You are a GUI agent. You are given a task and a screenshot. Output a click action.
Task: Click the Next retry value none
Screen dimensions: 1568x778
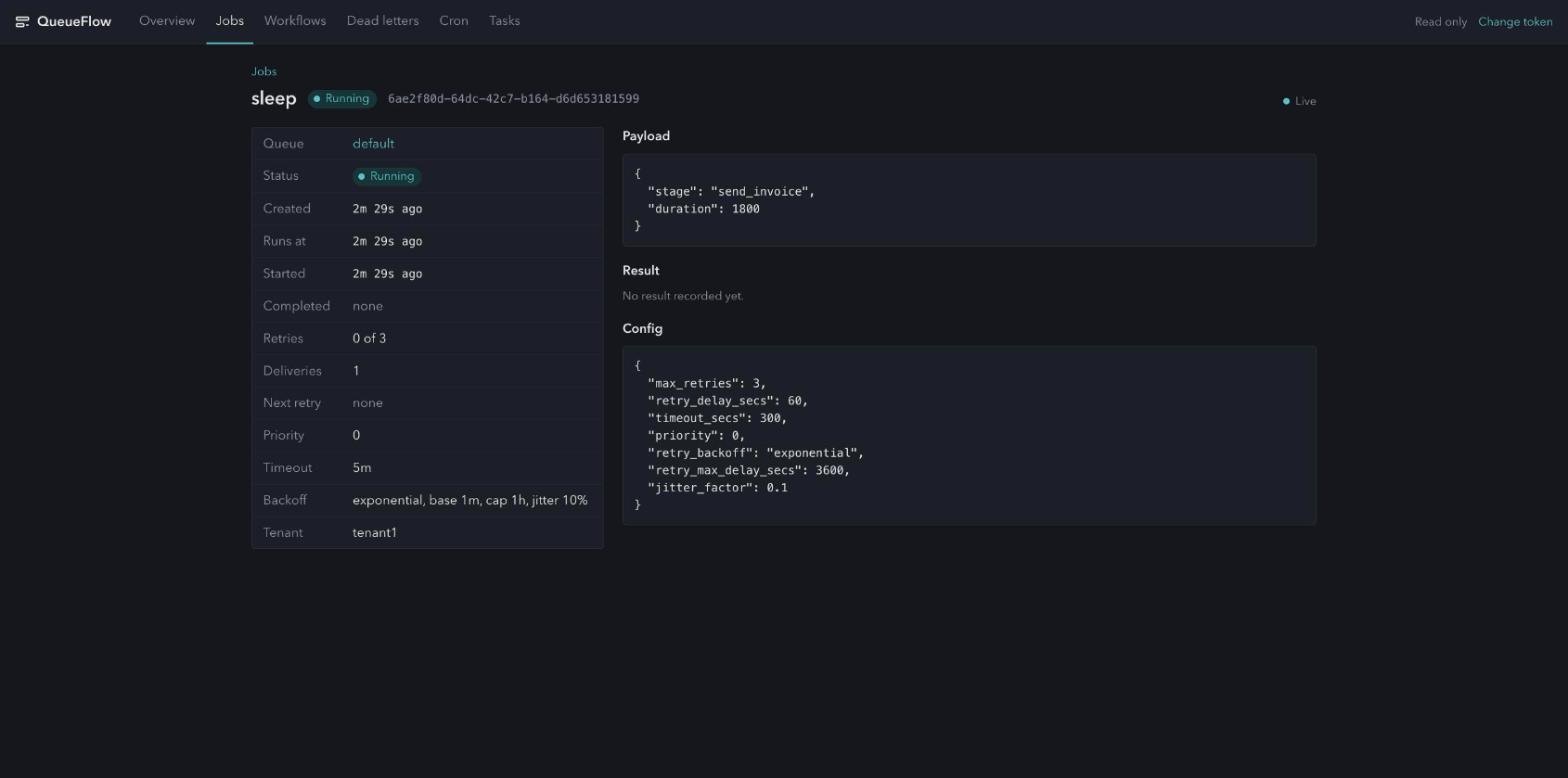(x=368, y=403)
